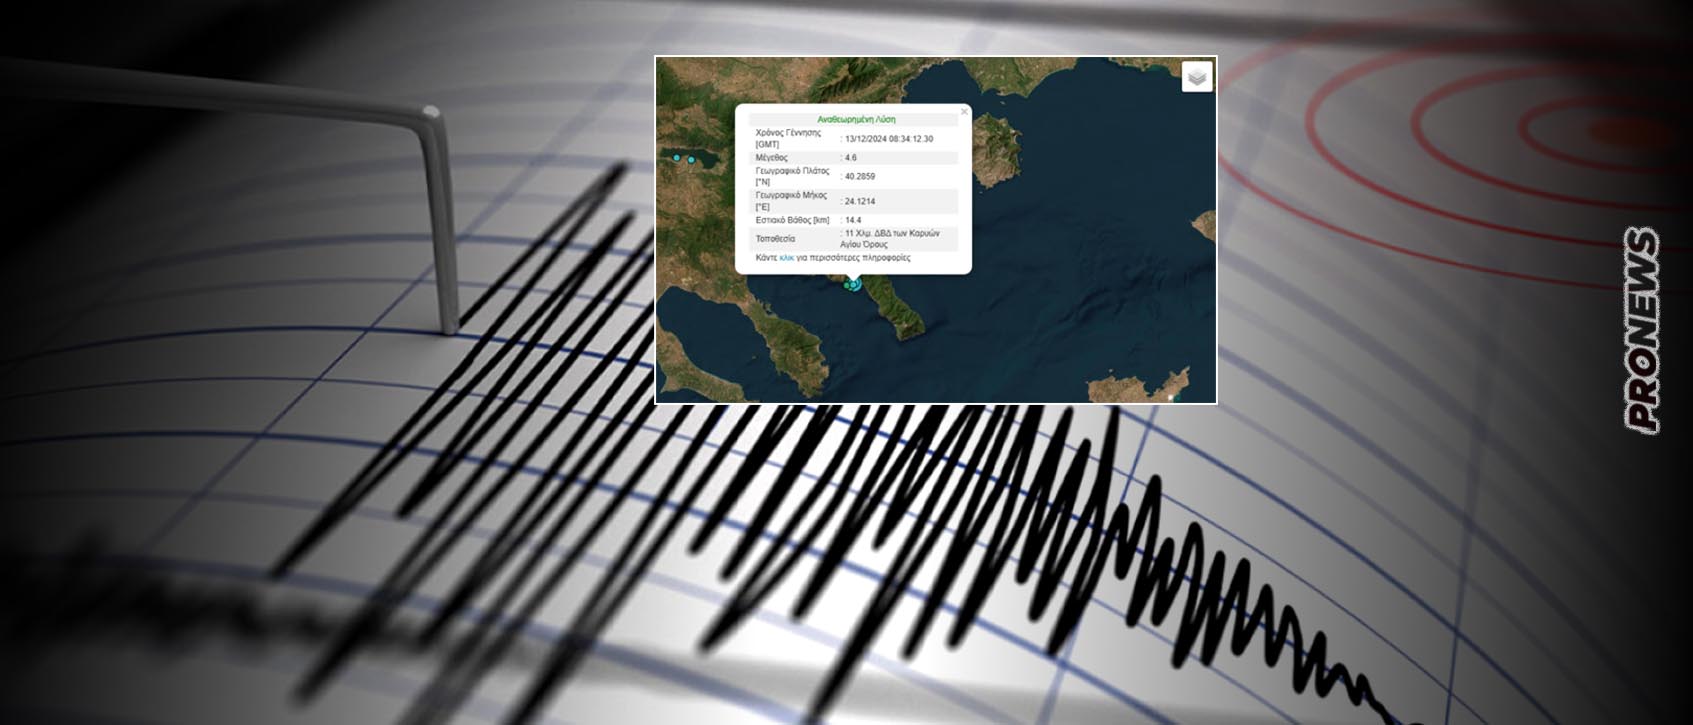The width and height of the screenshot is (1693, 725).
Task: Click the focal depth value 14.4
Action: tap(852, 220)
